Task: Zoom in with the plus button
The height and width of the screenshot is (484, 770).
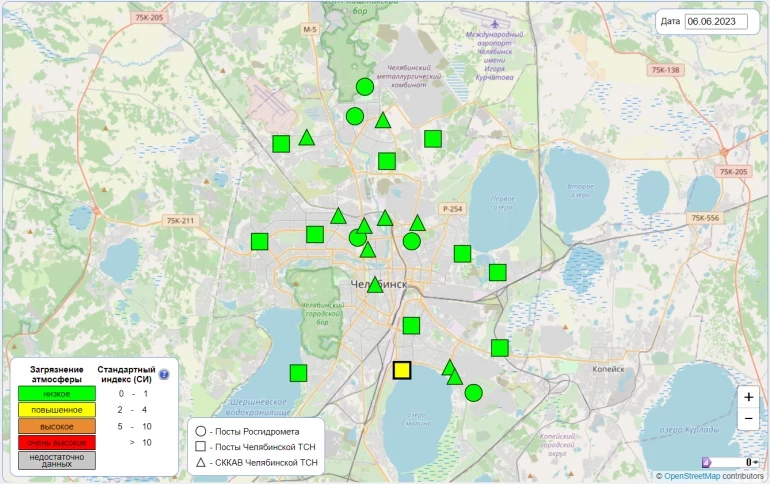Action: coord(749,397)
